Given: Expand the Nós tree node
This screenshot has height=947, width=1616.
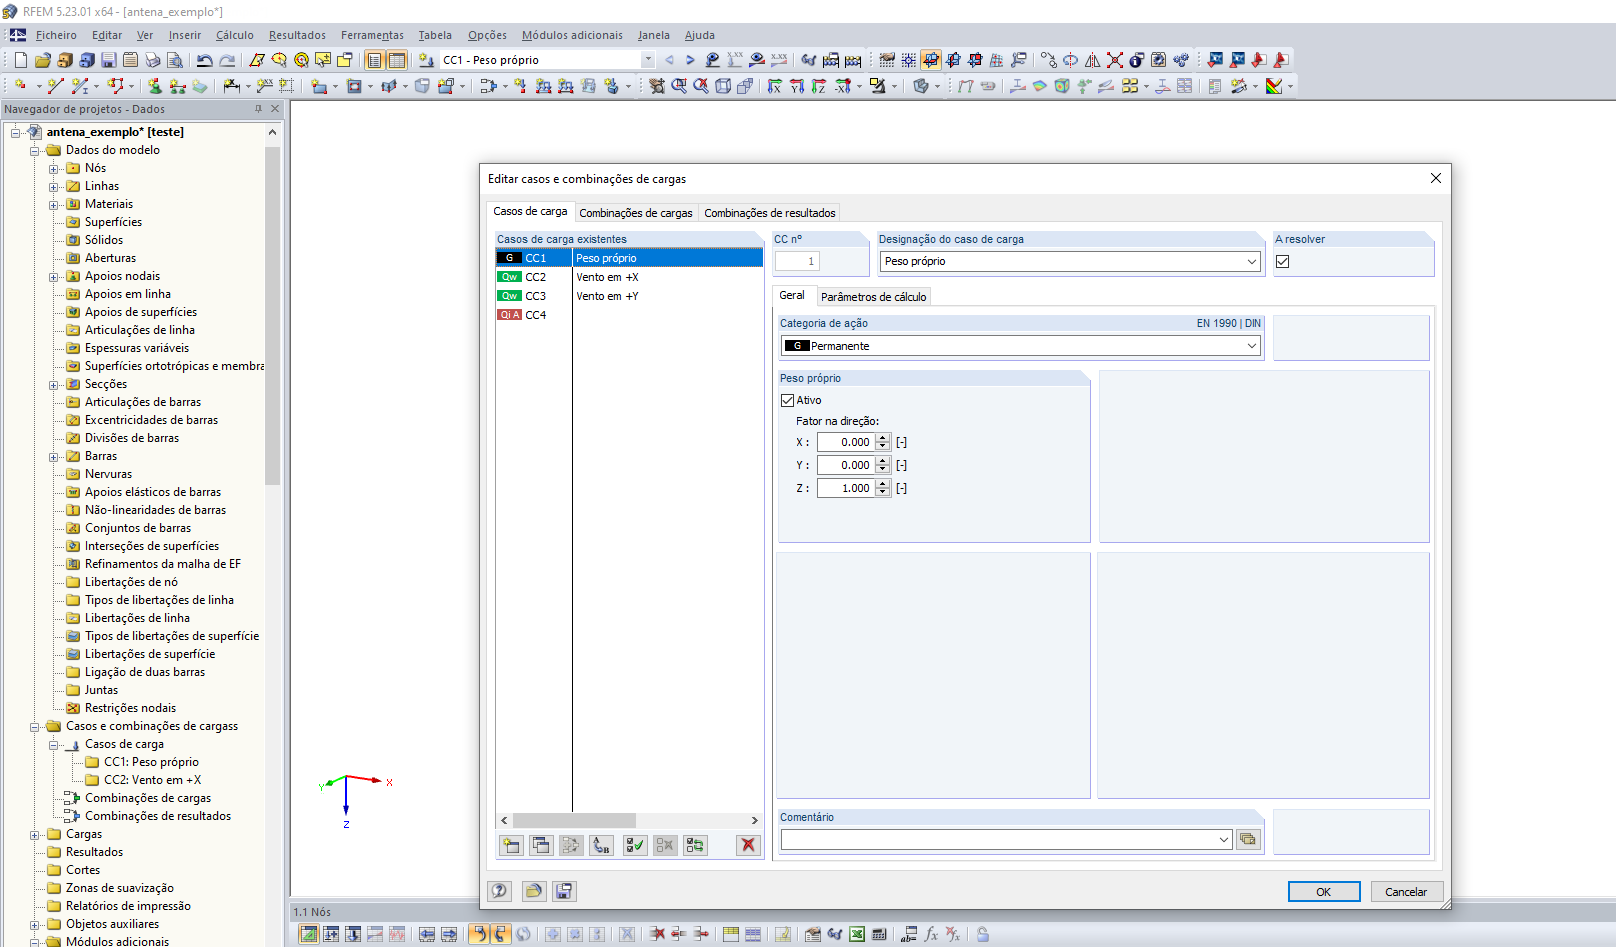Looking at the screenshot, I should [x=54, y=168].
